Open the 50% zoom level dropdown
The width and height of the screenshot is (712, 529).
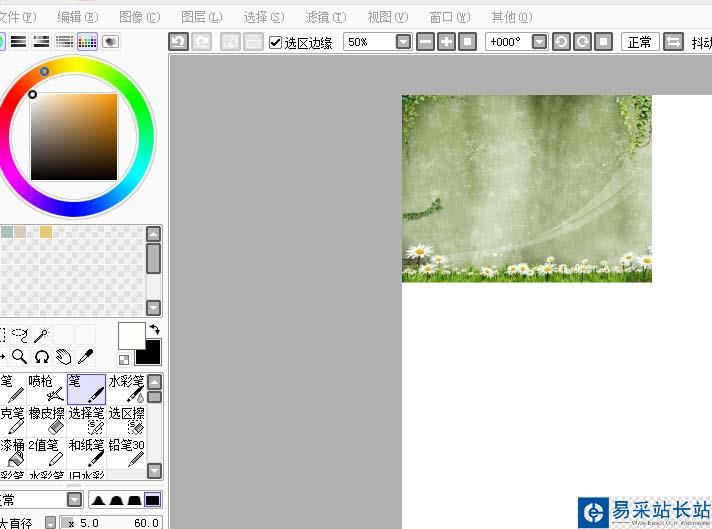pos(403,42)
